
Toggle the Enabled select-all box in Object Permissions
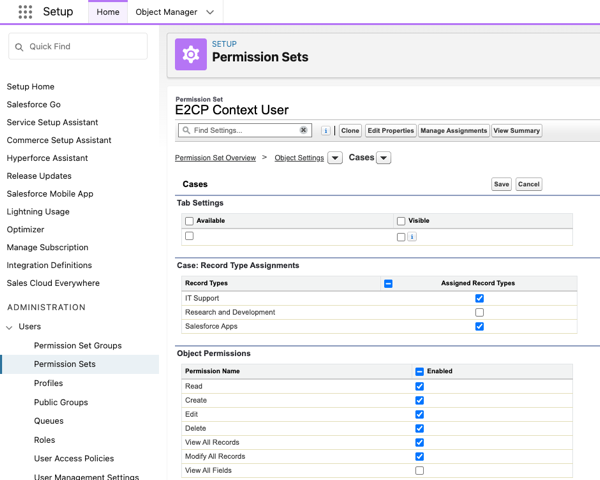click(419, 371)
